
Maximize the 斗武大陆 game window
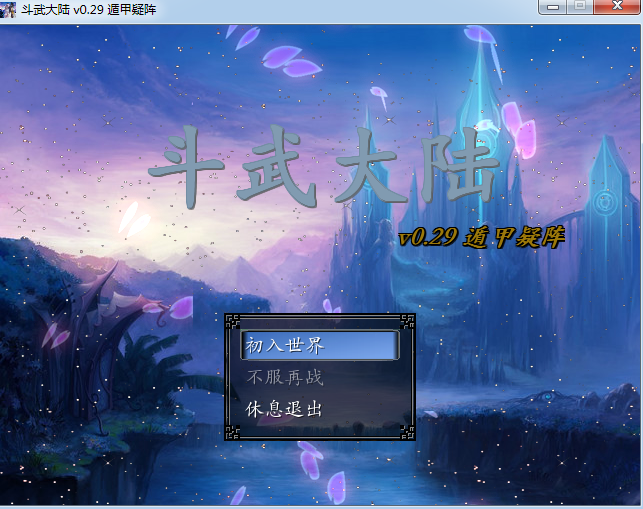coord(580,7)
